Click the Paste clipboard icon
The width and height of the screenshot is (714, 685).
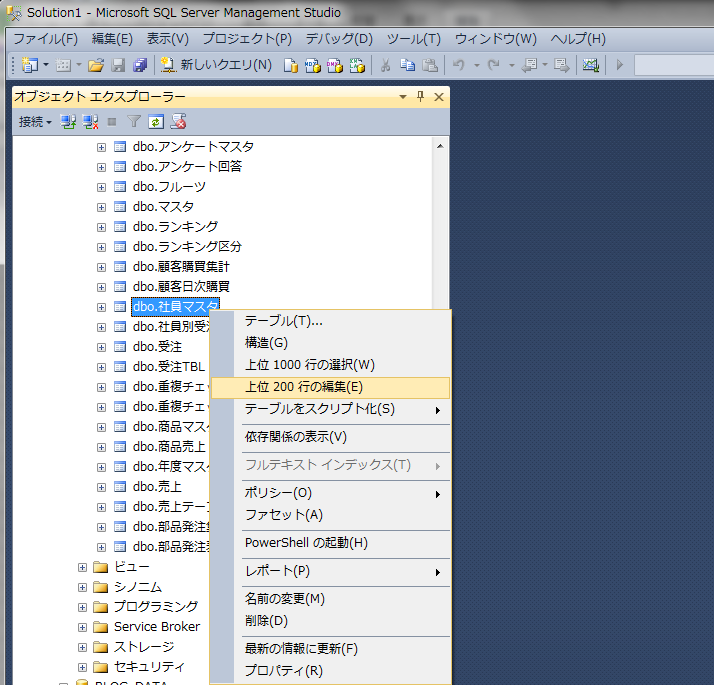coord(430,65)
